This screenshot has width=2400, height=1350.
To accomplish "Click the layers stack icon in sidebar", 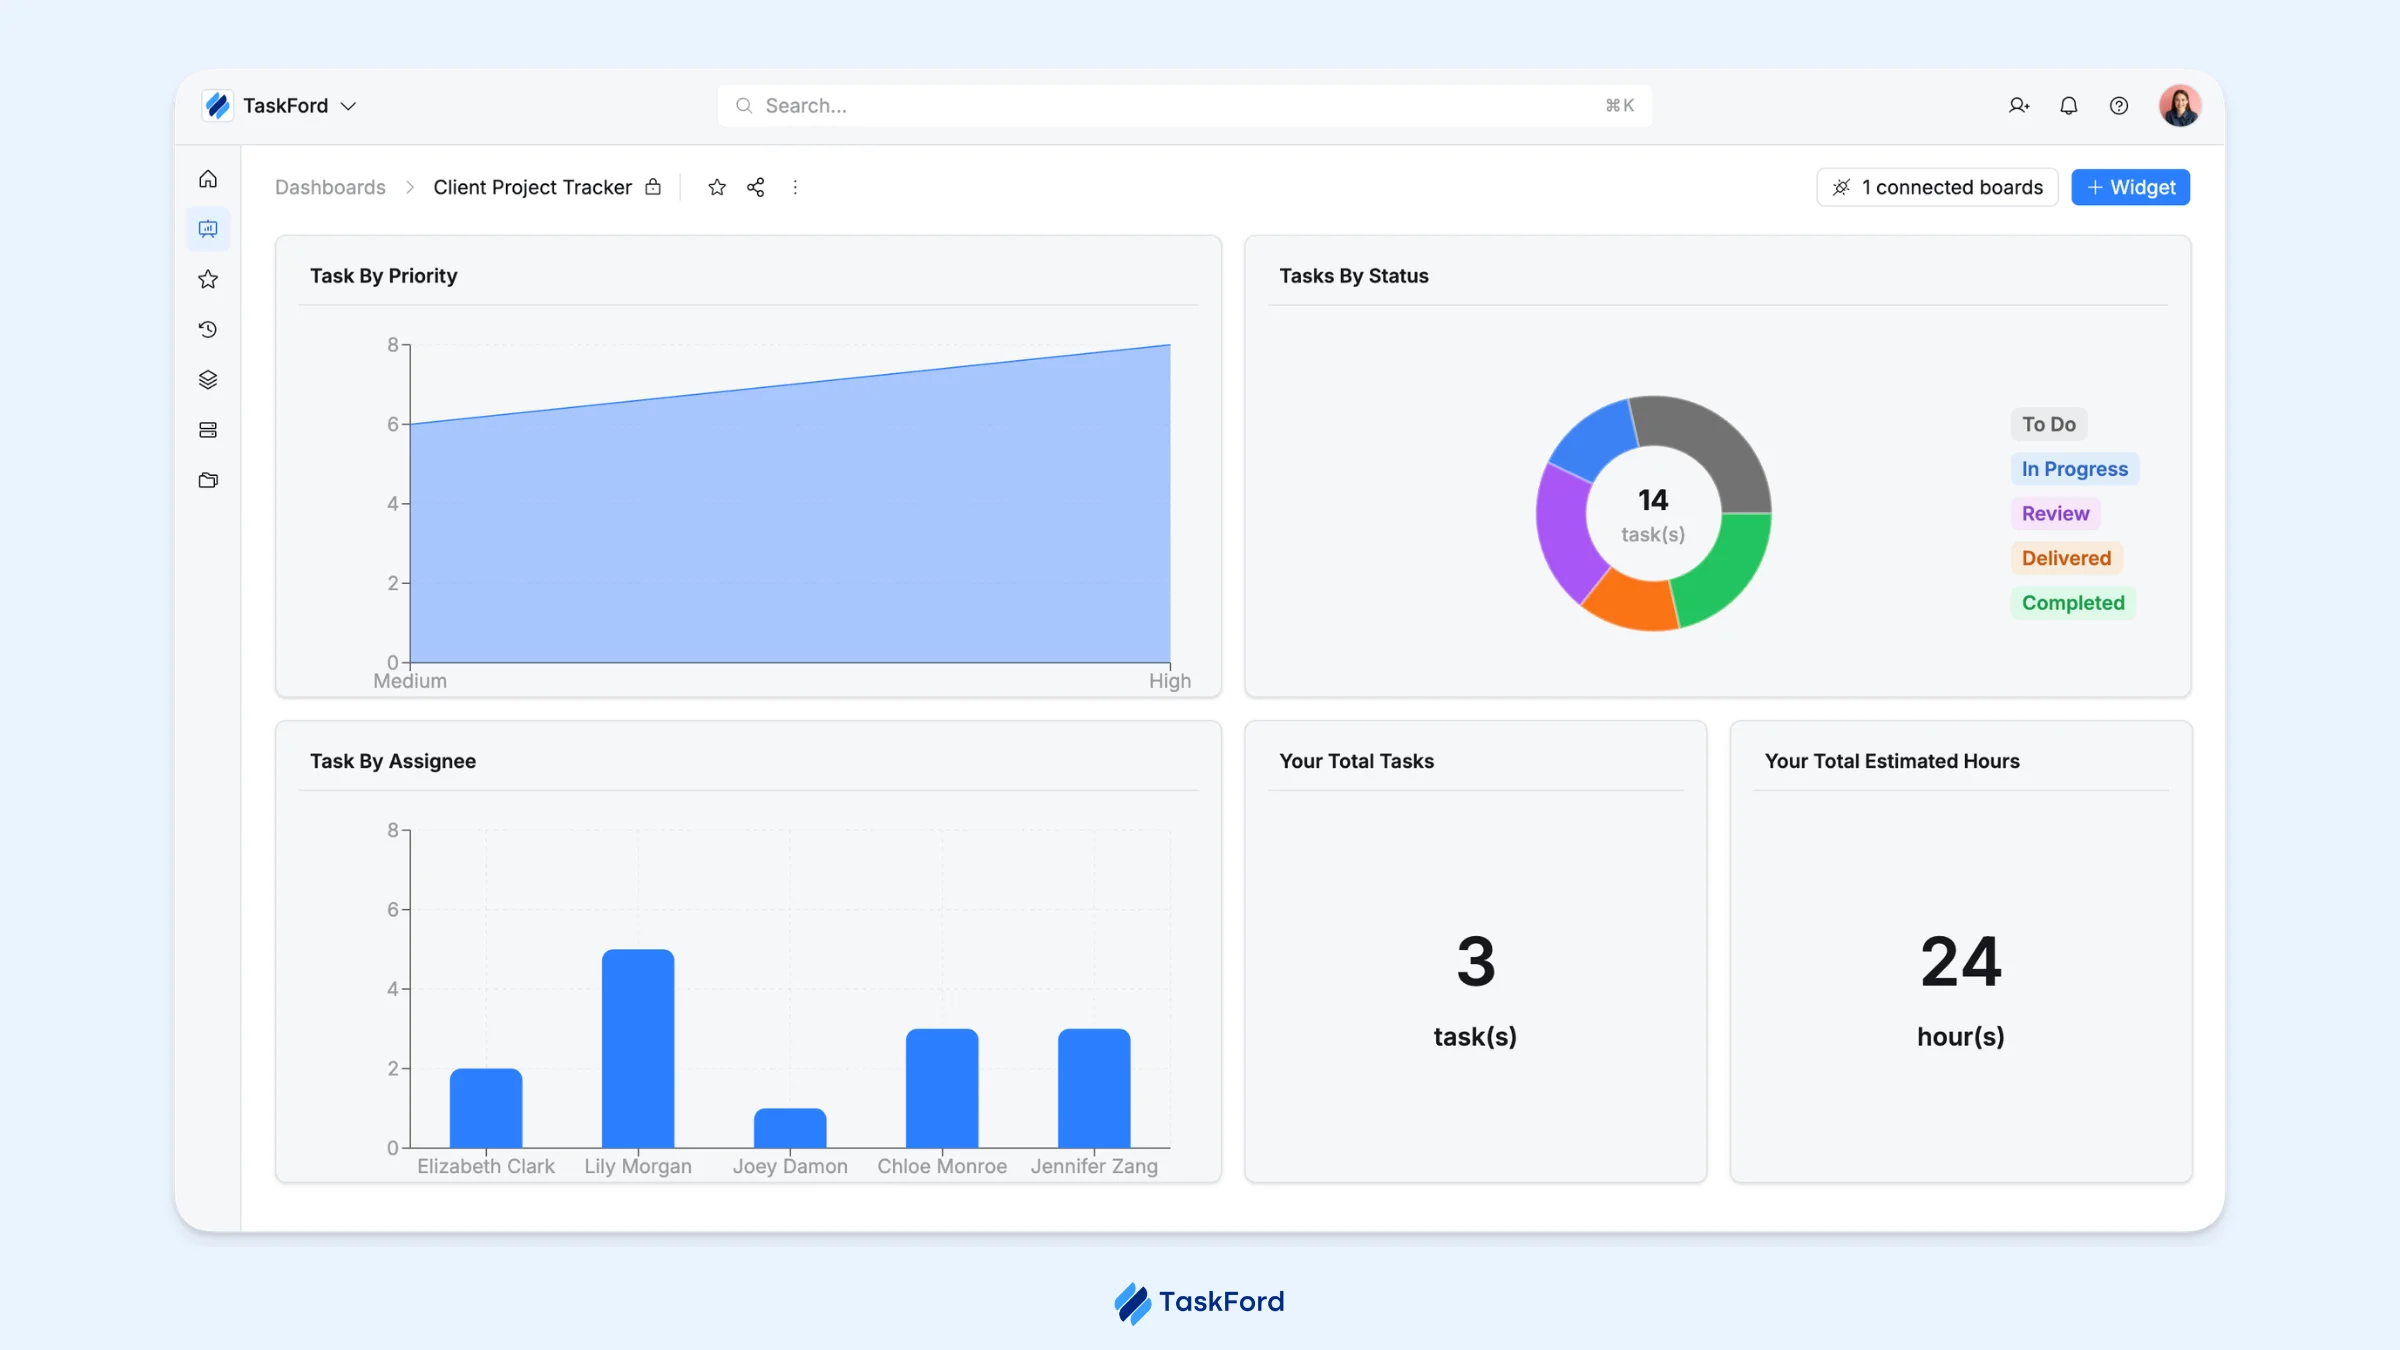I will tap(208, 379).
